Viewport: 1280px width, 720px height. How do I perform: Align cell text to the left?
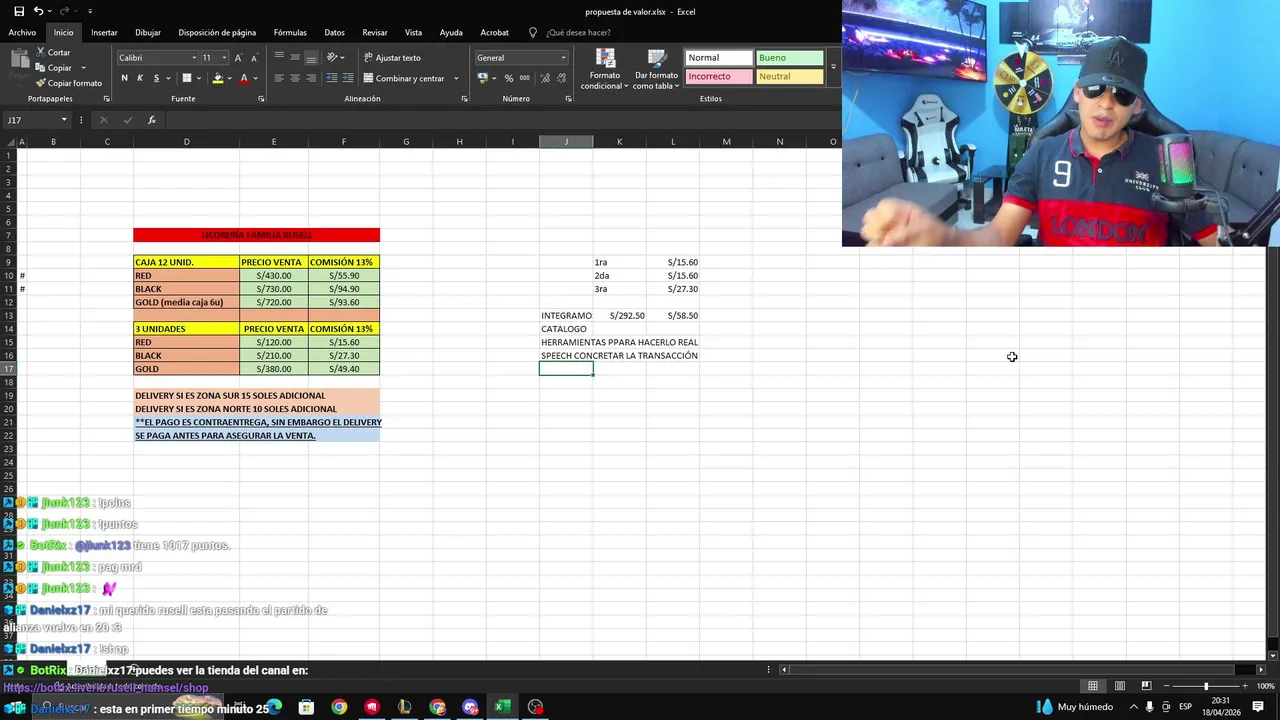(x=279, y=78)
